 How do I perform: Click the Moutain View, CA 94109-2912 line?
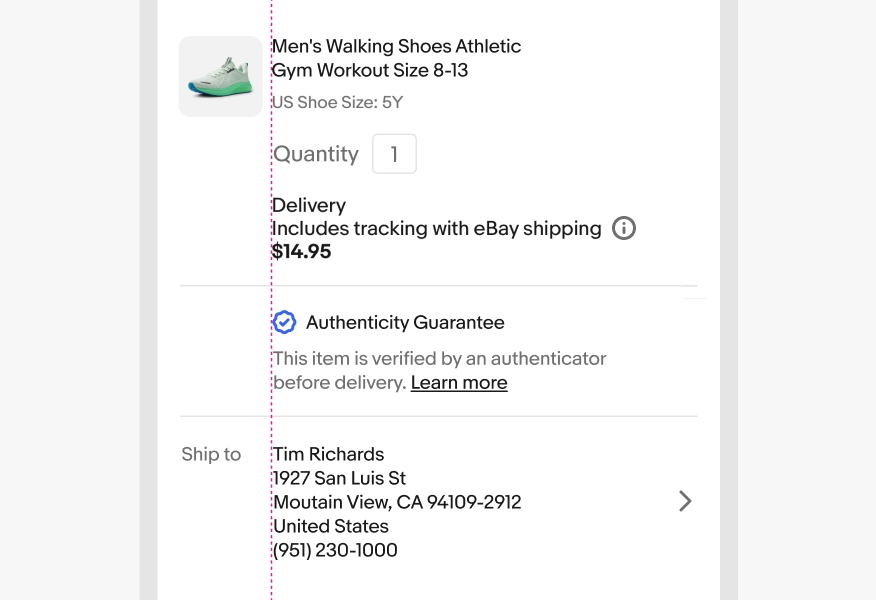[397, 502]
